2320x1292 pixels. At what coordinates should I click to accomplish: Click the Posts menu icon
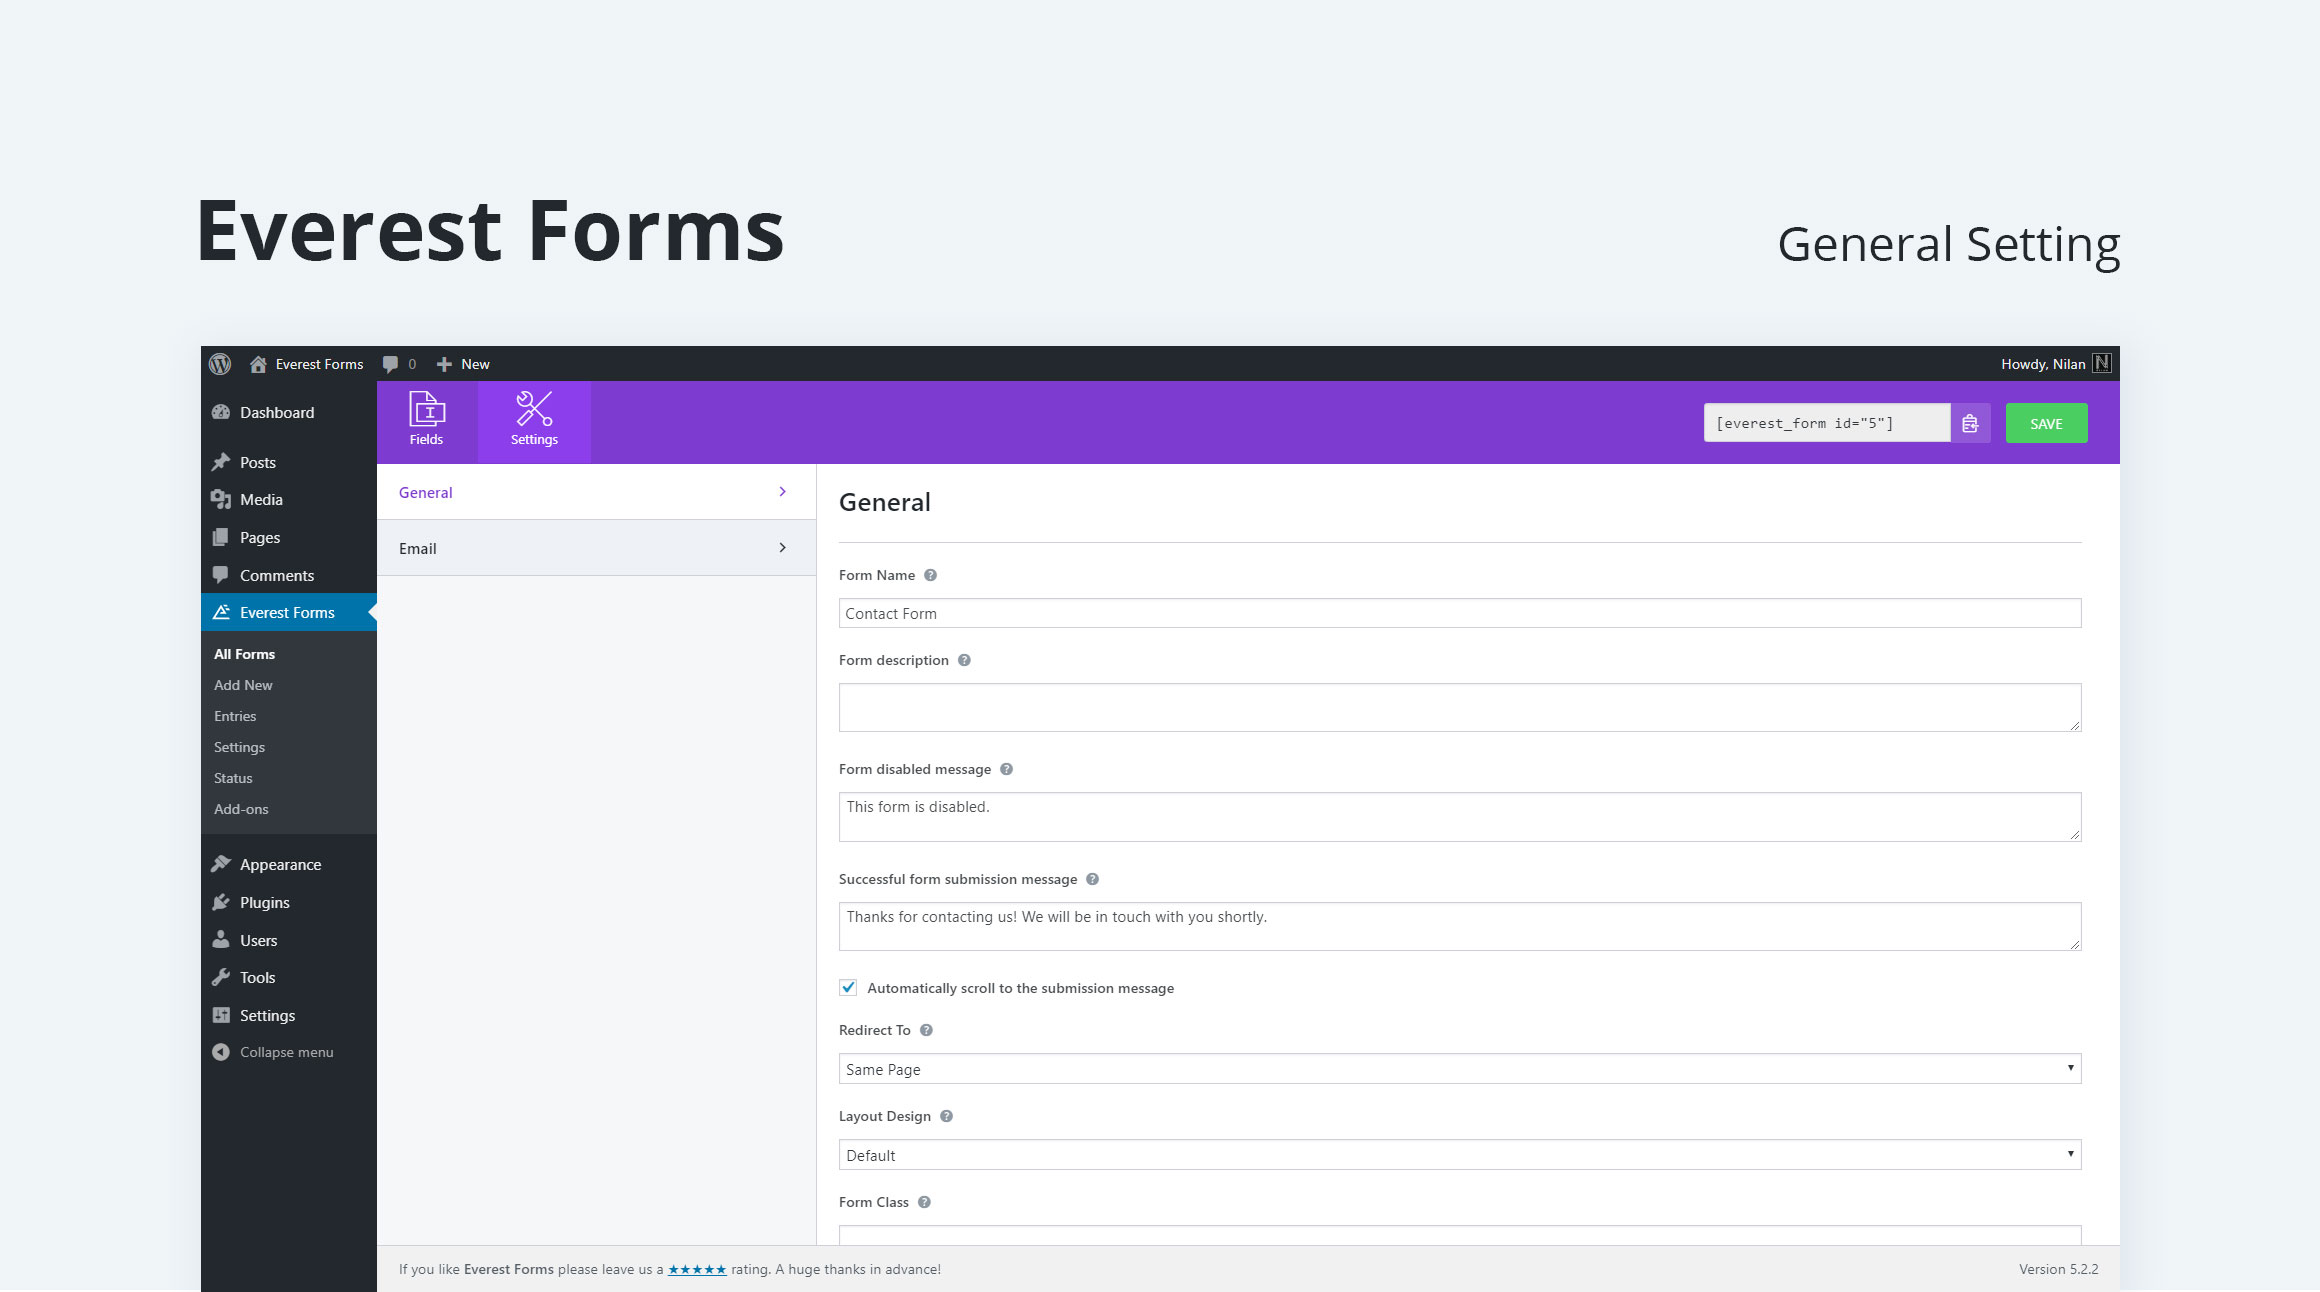click(223, 461)
